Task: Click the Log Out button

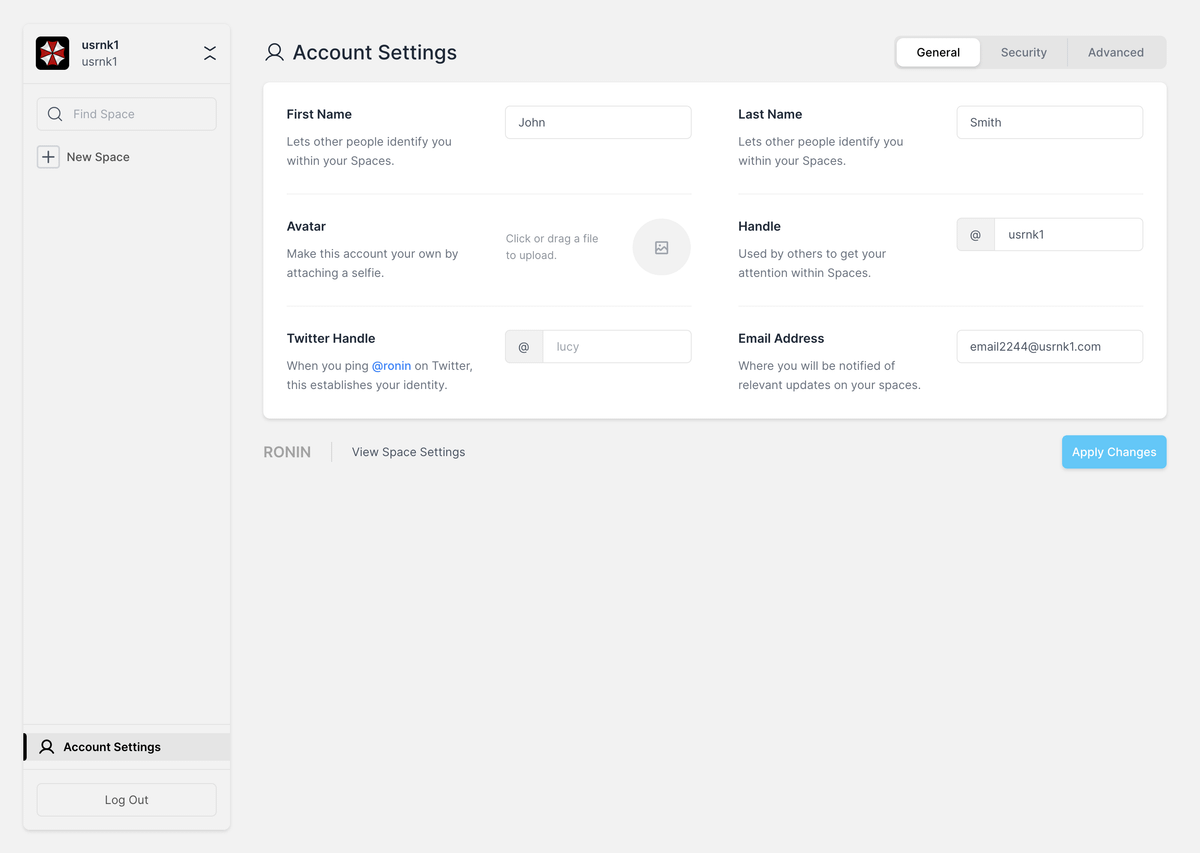Action: pos(126,800)
